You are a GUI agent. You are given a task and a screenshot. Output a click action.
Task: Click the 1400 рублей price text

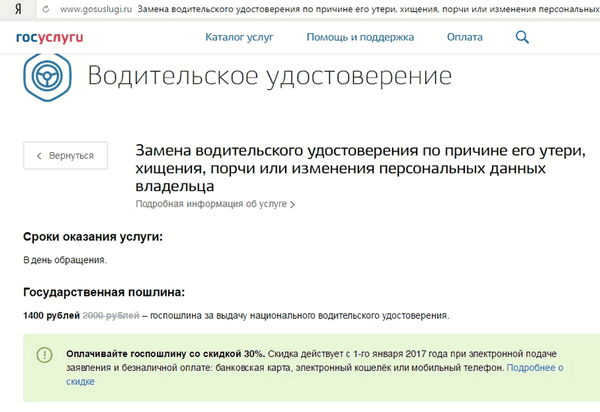pos(51,316)
